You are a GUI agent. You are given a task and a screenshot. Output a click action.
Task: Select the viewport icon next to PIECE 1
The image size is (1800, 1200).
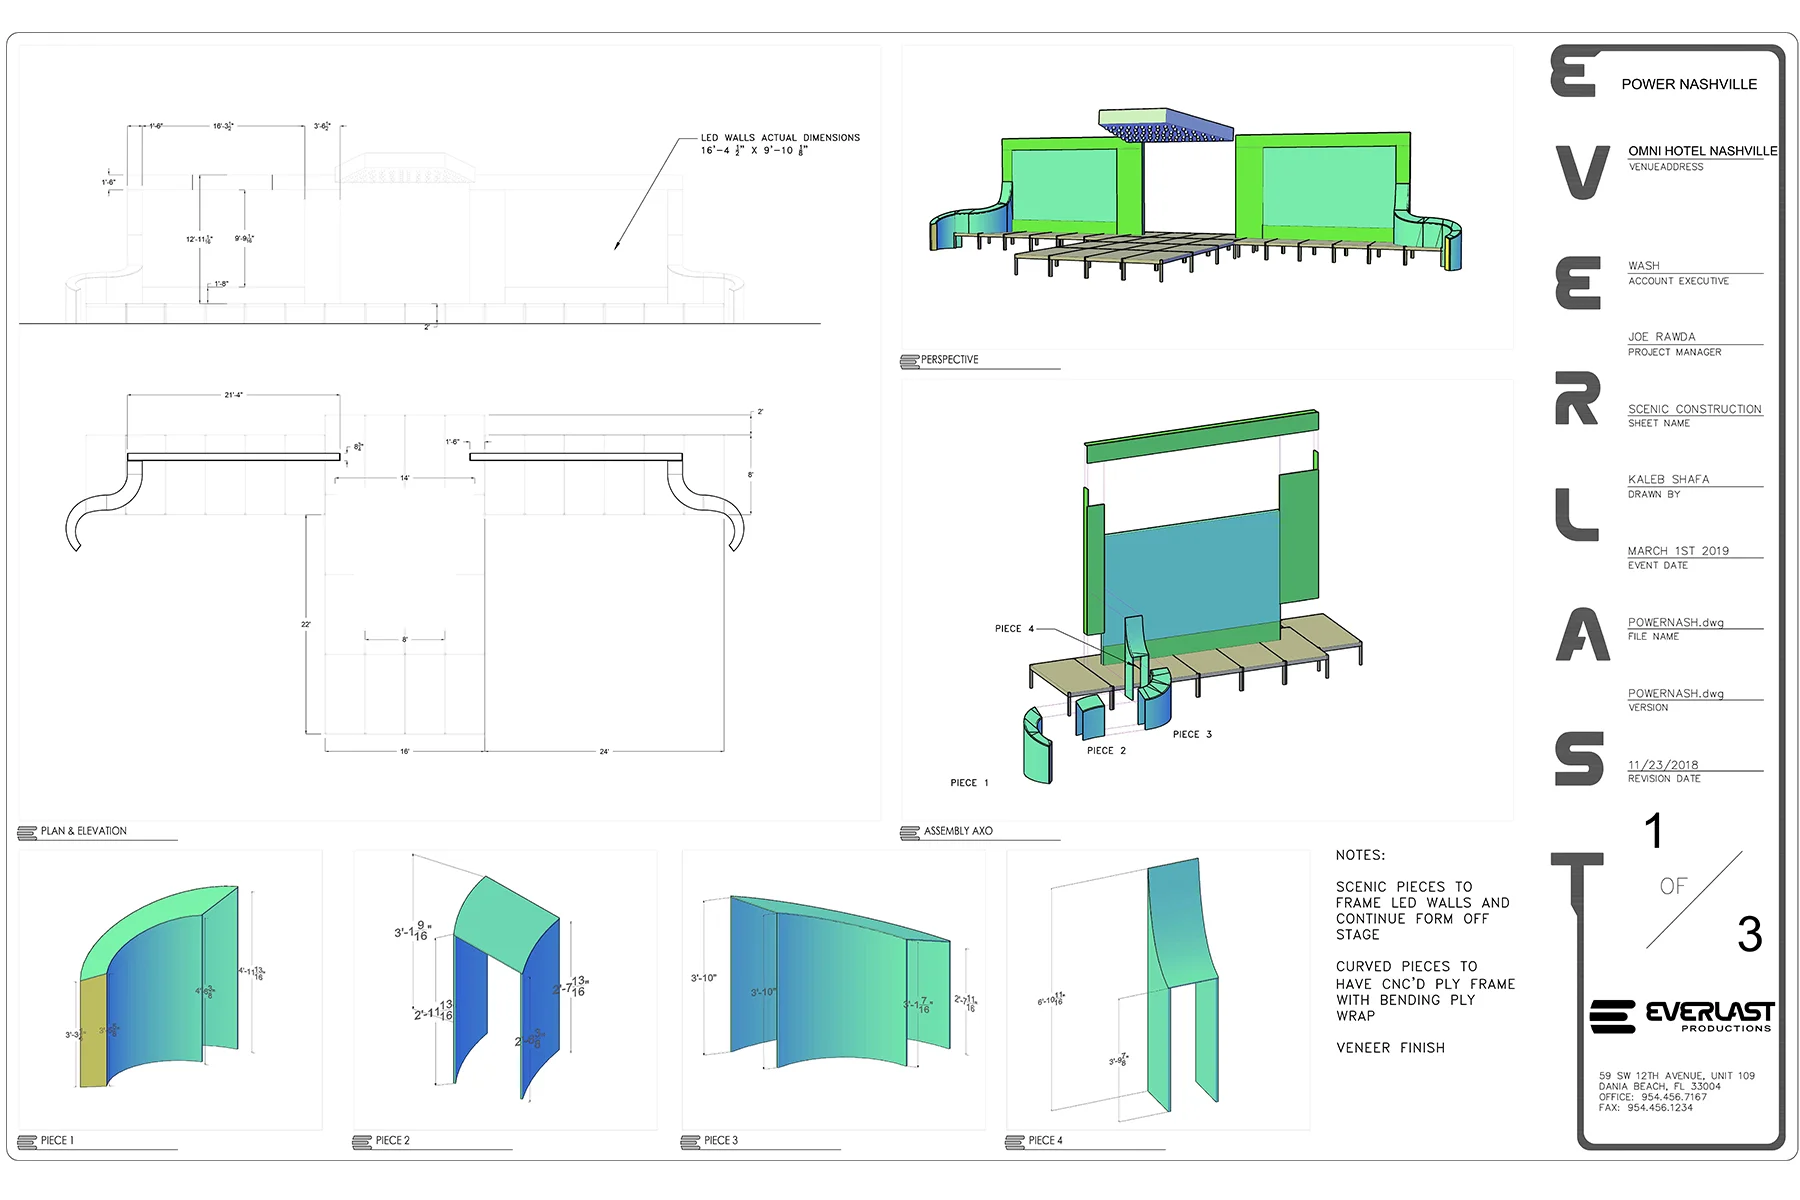[x=27, y=1139]
